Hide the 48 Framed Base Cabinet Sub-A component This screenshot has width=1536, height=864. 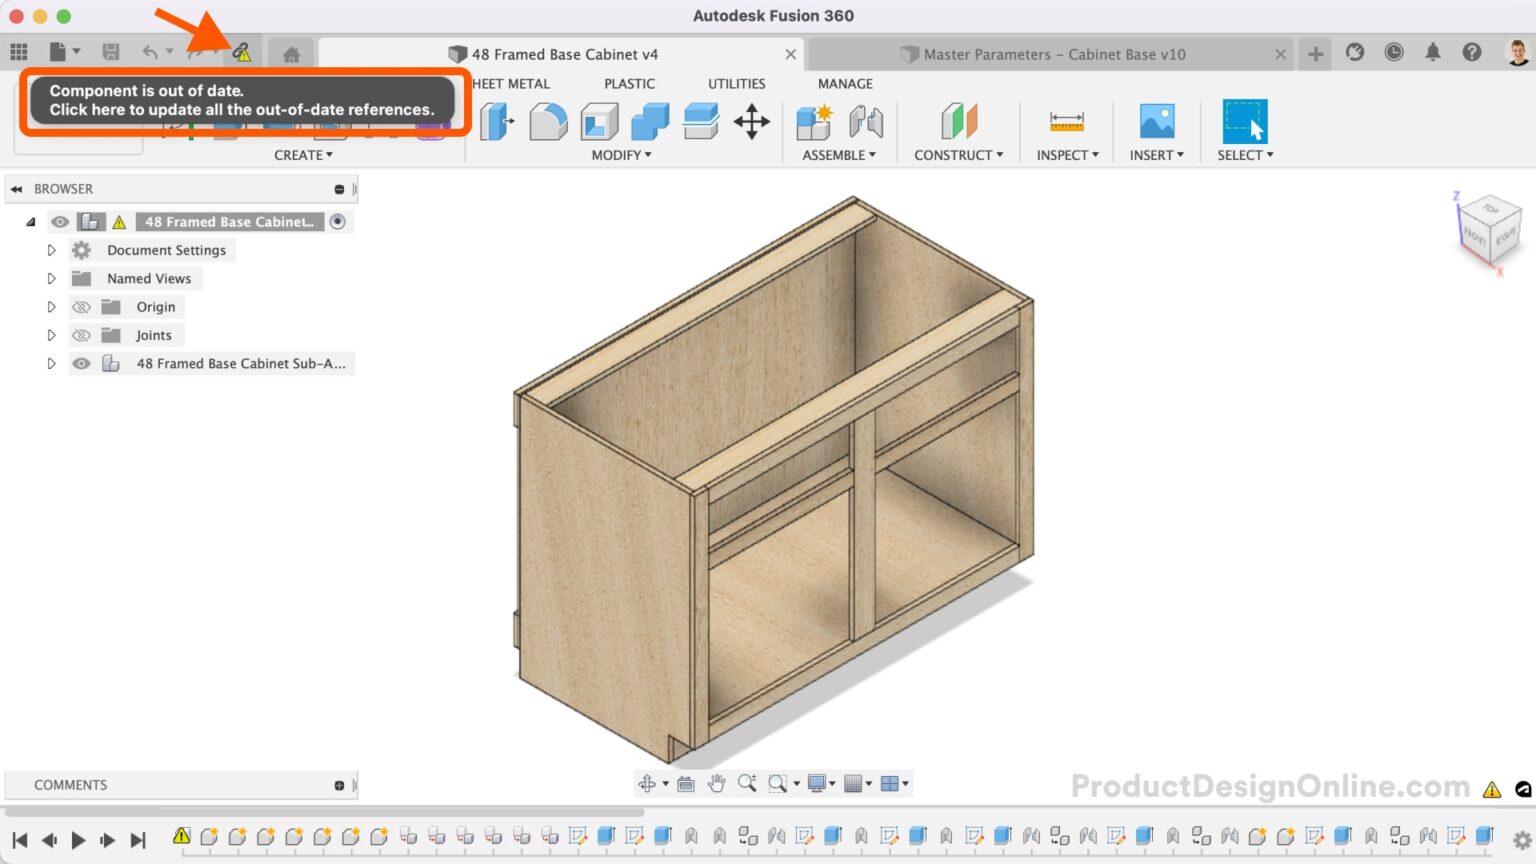pos(82,363)
